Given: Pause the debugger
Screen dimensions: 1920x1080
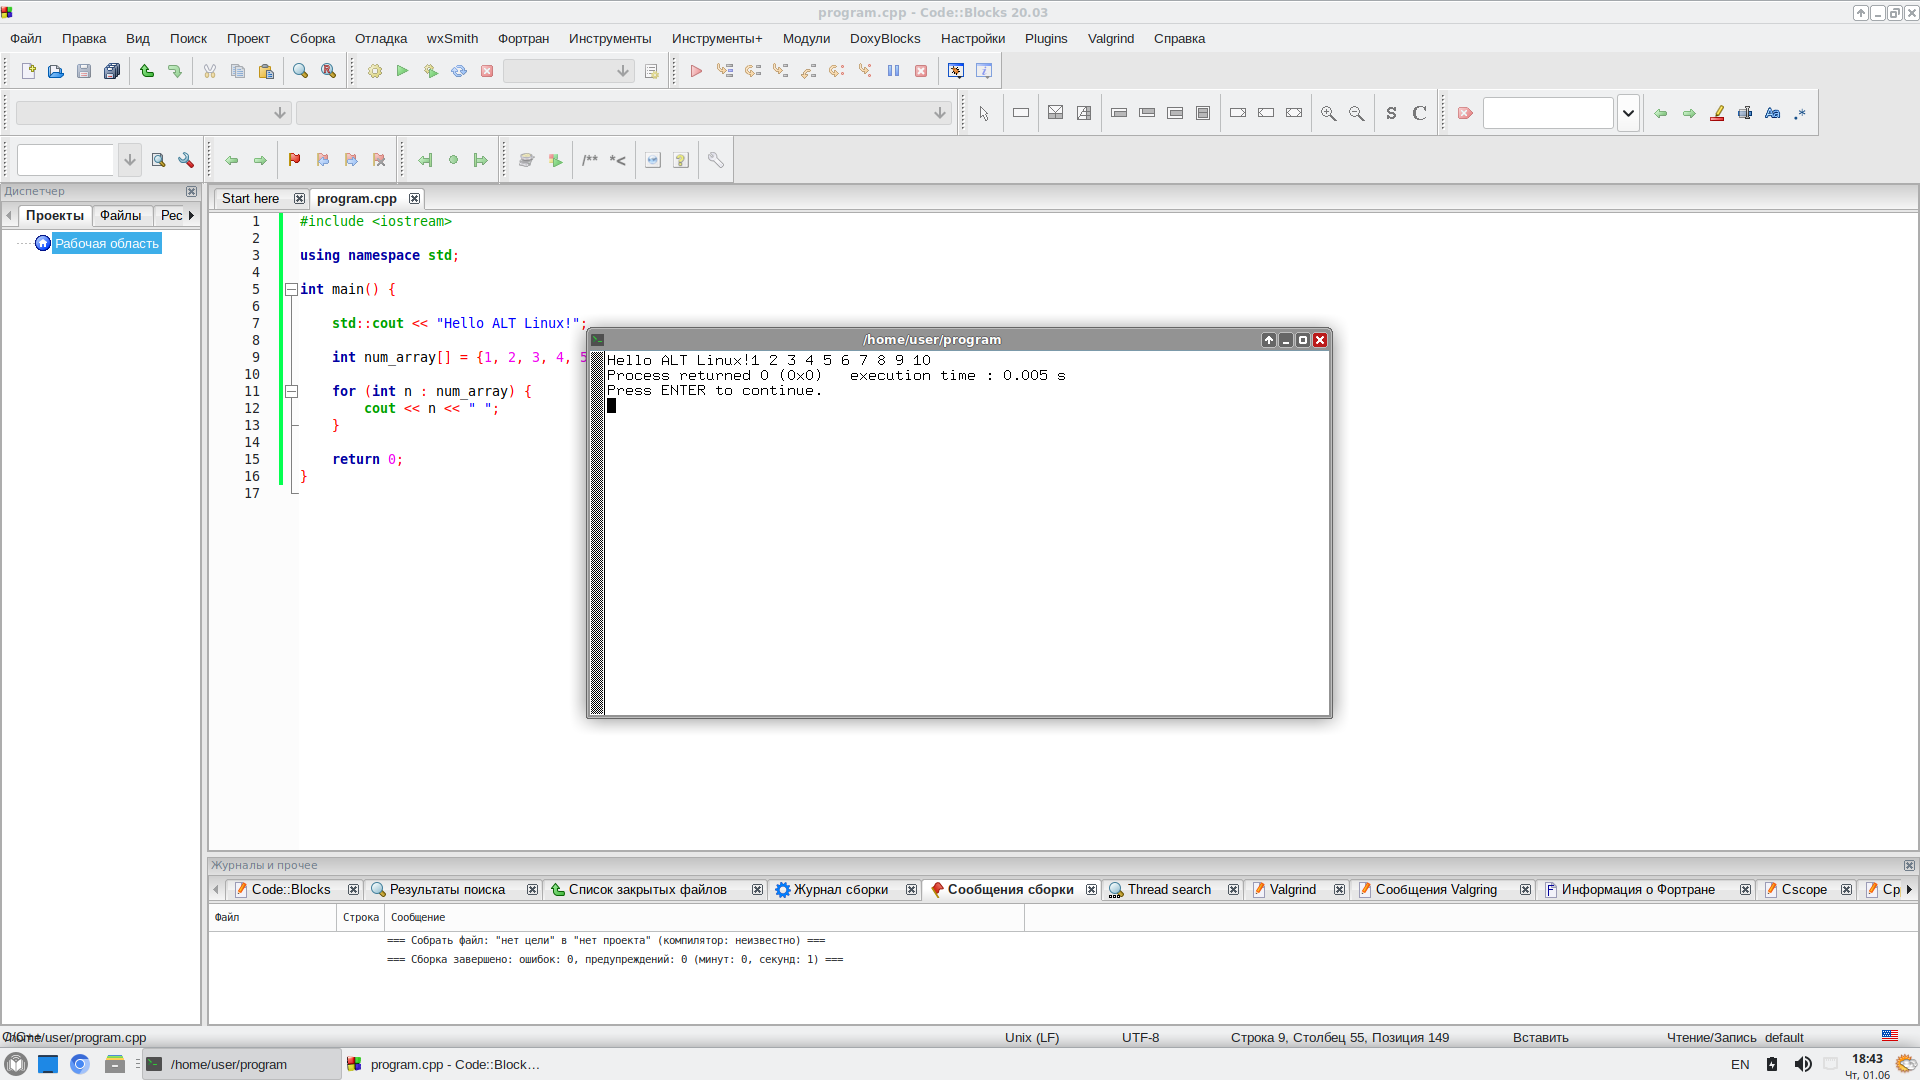Looking at the screenshot, I should 893,71.
